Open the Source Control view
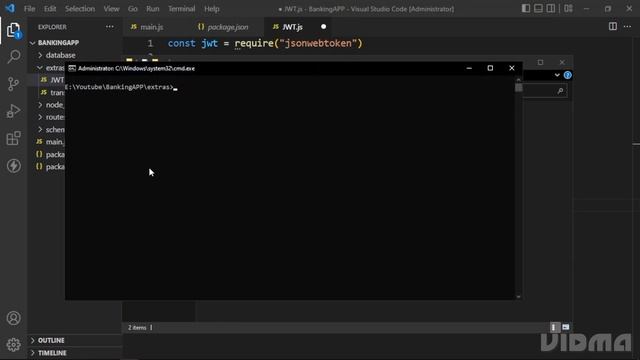Screen dimensions: 640x360 point(13,84)
